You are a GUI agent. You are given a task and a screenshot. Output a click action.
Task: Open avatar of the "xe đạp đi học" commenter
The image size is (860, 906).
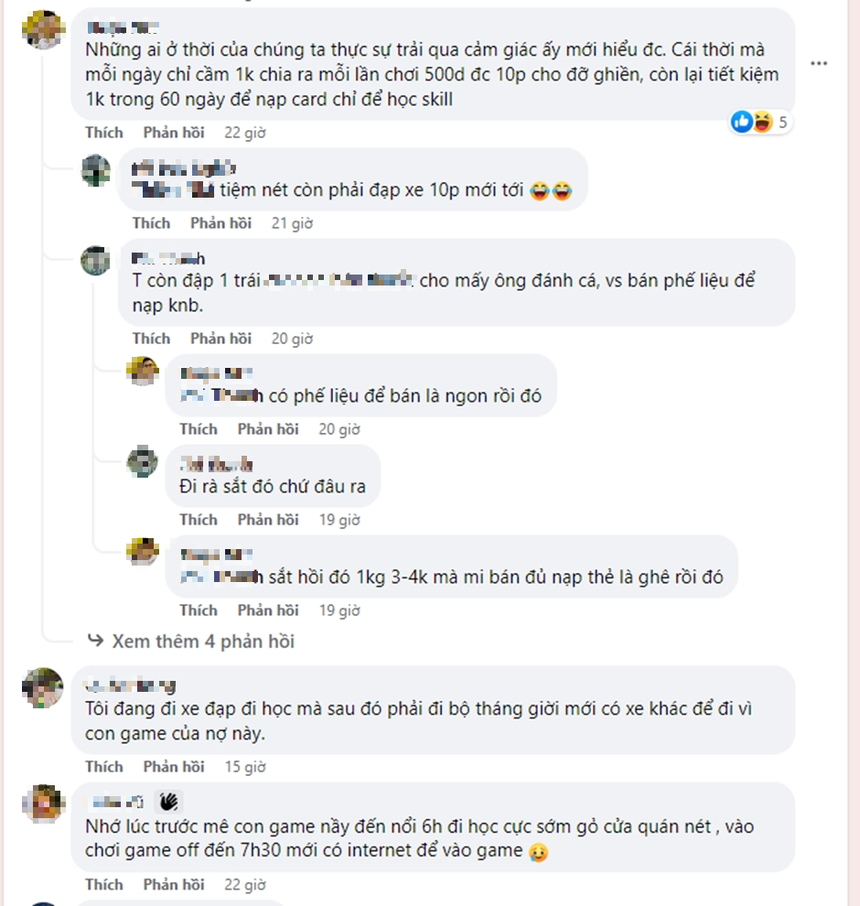[45, 687]
